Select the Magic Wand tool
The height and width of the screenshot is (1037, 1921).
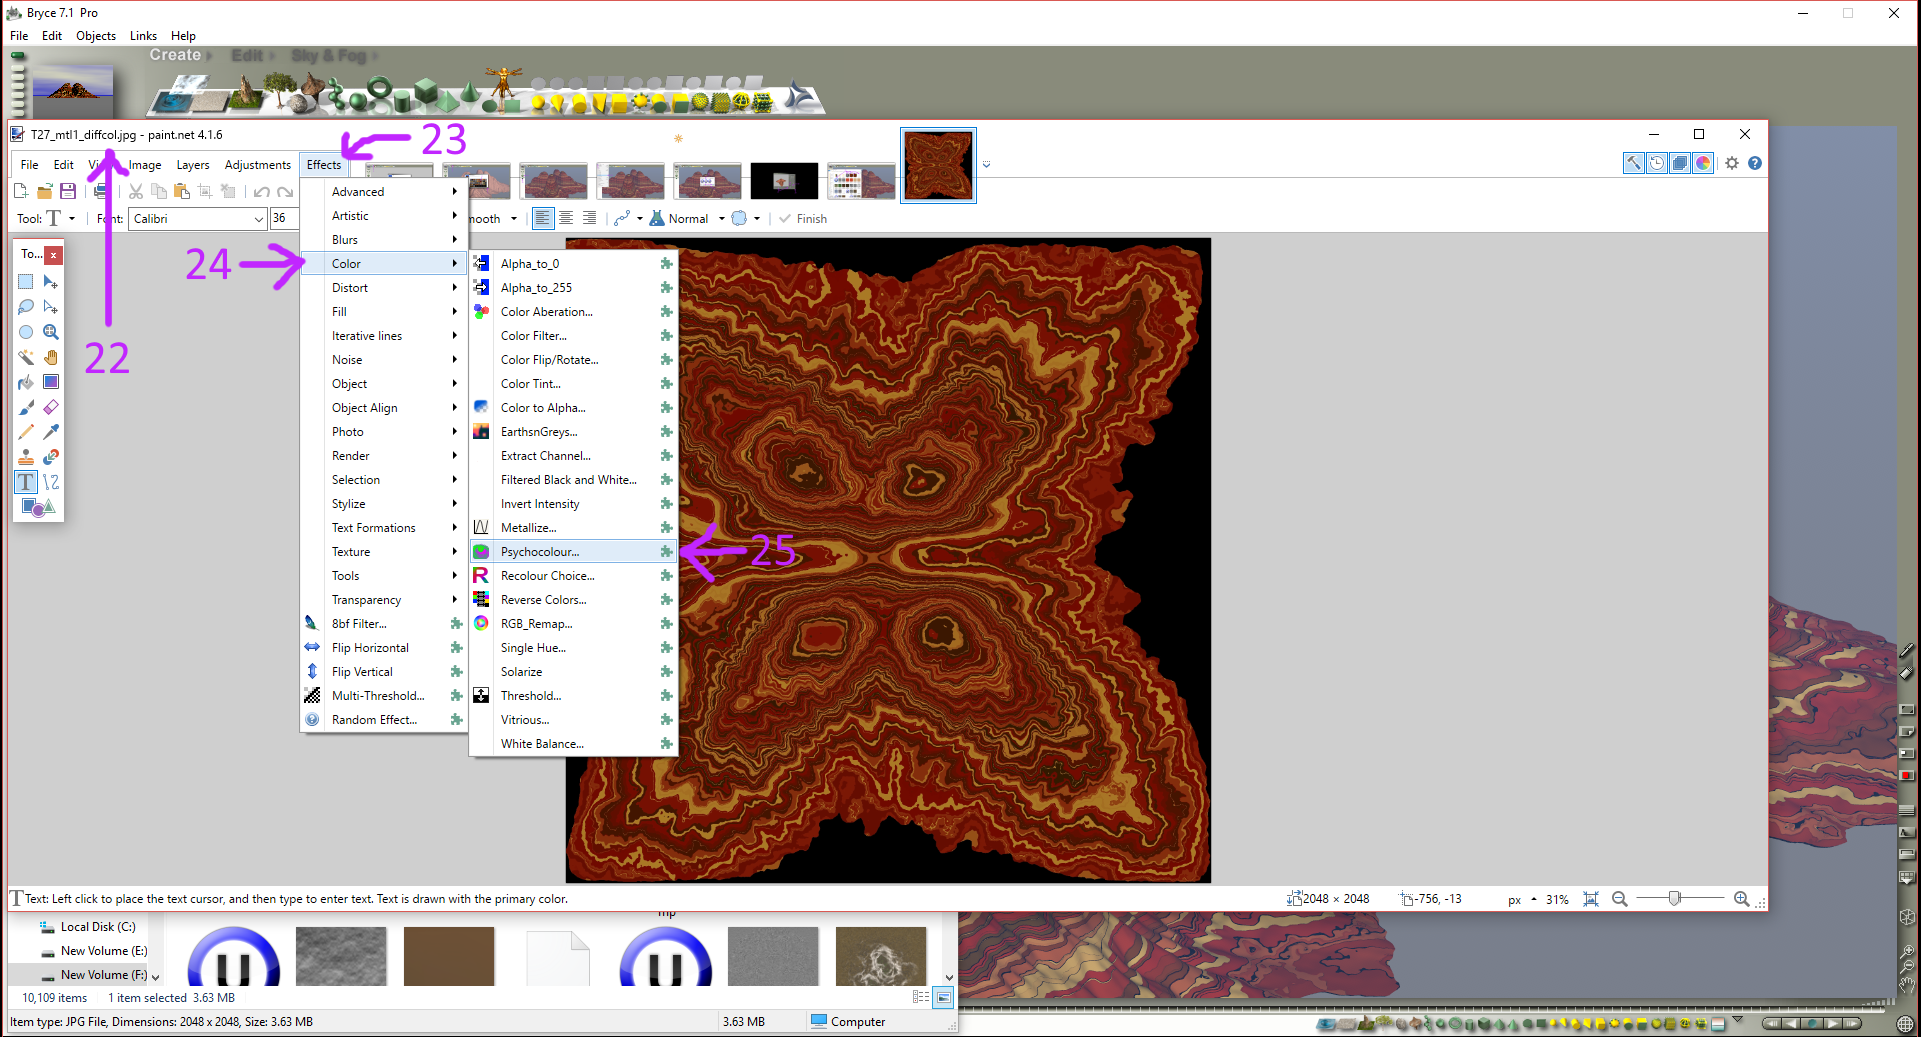pyautogui.click(x=26, y=357)
